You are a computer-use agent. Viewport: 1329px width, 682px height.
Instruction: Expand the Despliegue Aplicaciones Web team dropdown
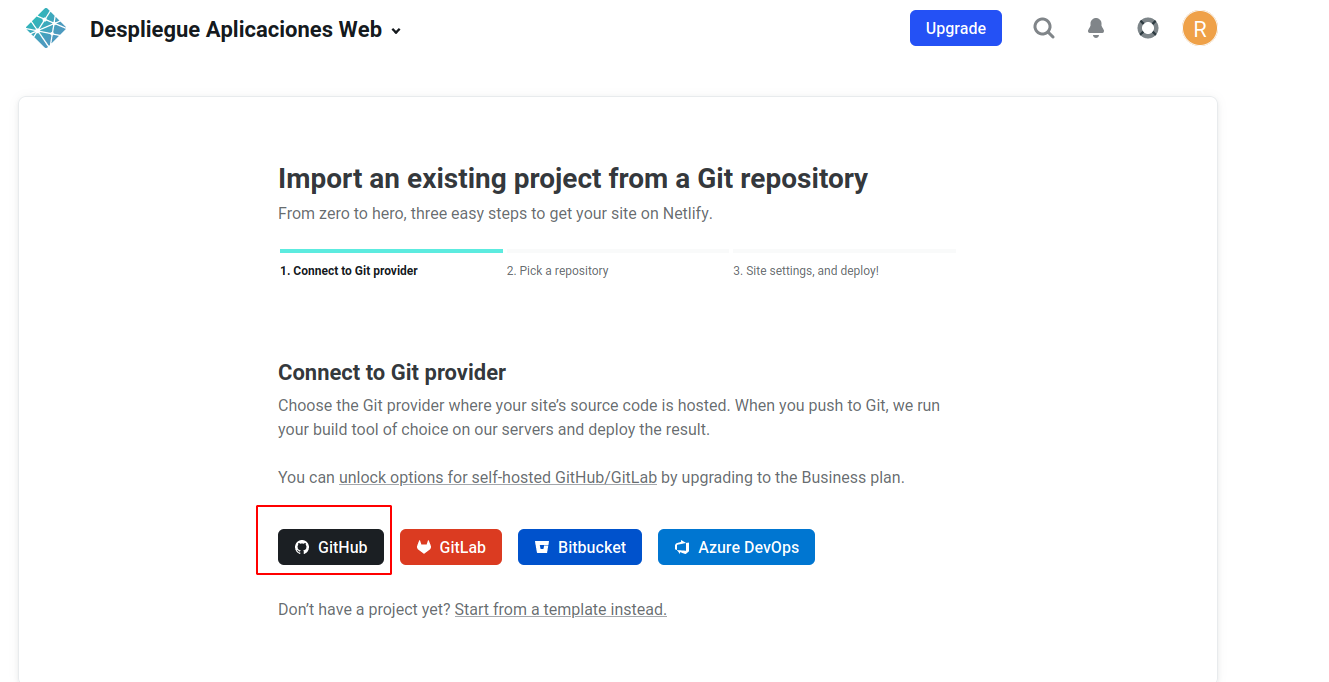396,31
